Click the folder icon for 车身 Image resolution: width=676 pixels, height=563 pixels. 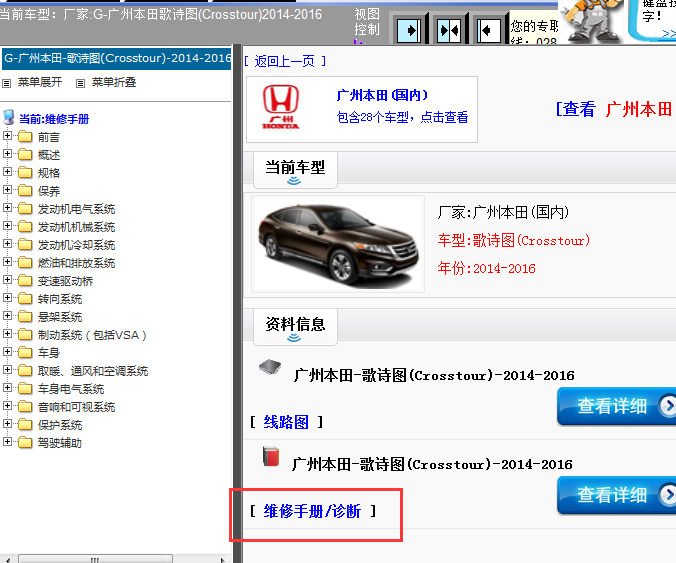[x=25, y=353]
